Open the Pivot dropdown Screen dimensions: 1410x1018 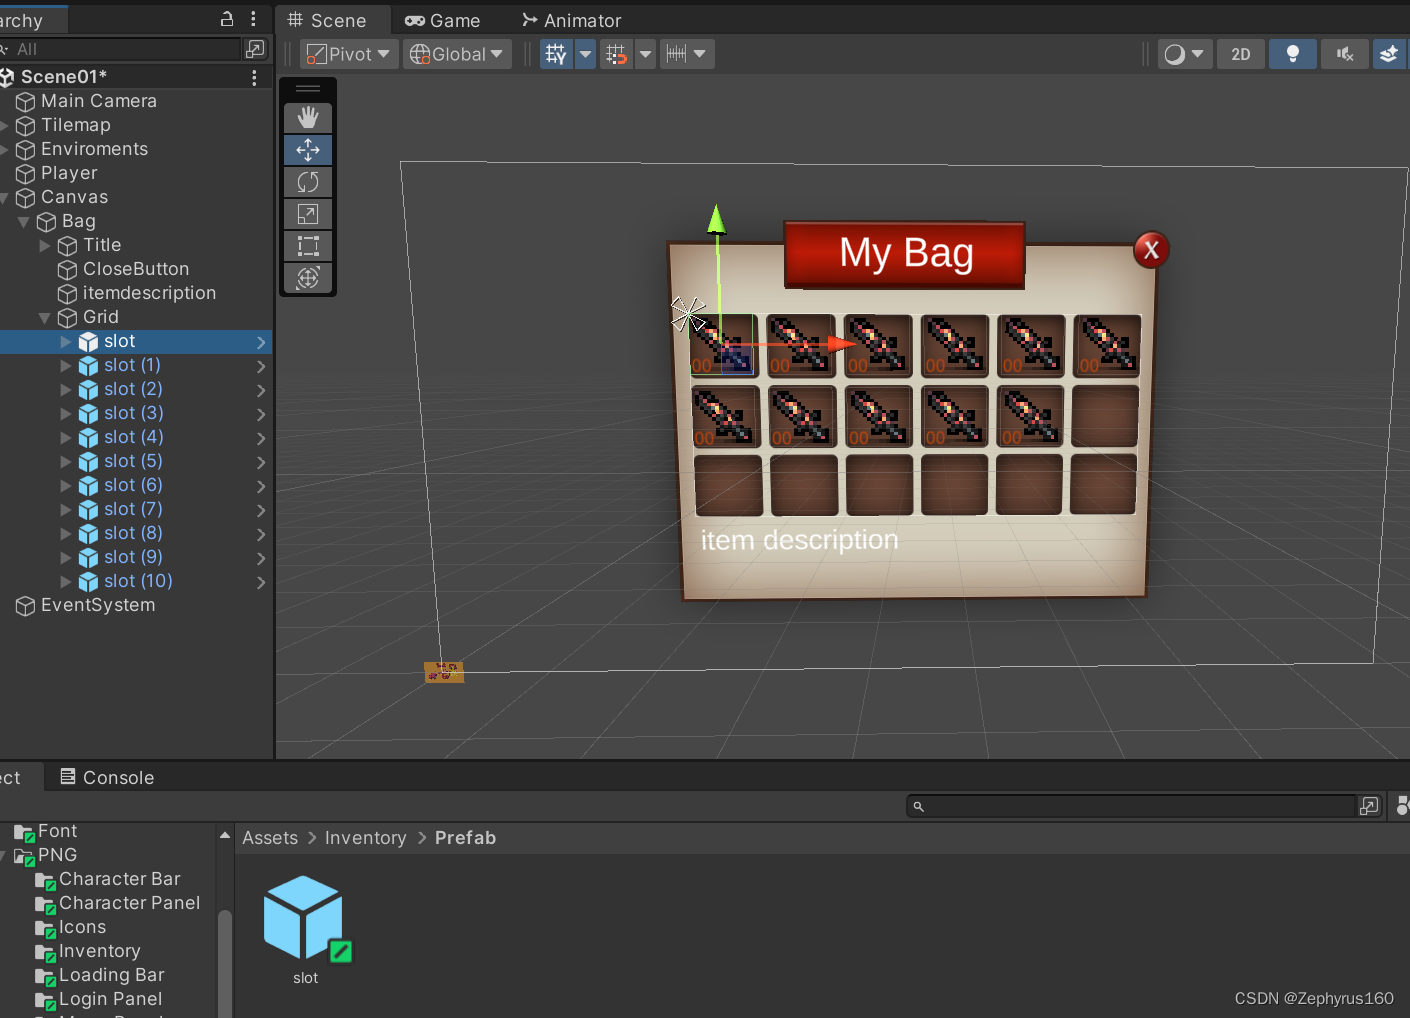[348, 54]
